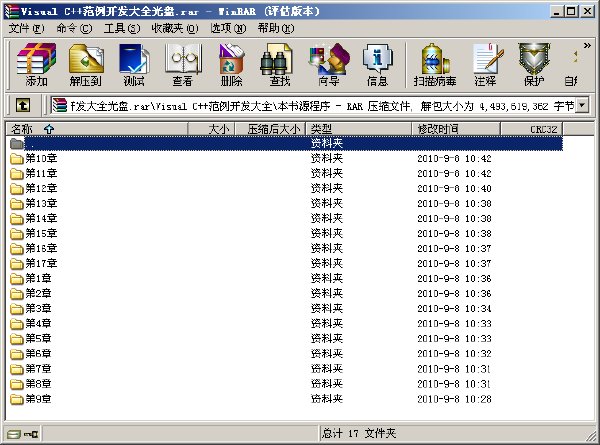
Task: Go up one folder level button
Action: tap(23, 105)
